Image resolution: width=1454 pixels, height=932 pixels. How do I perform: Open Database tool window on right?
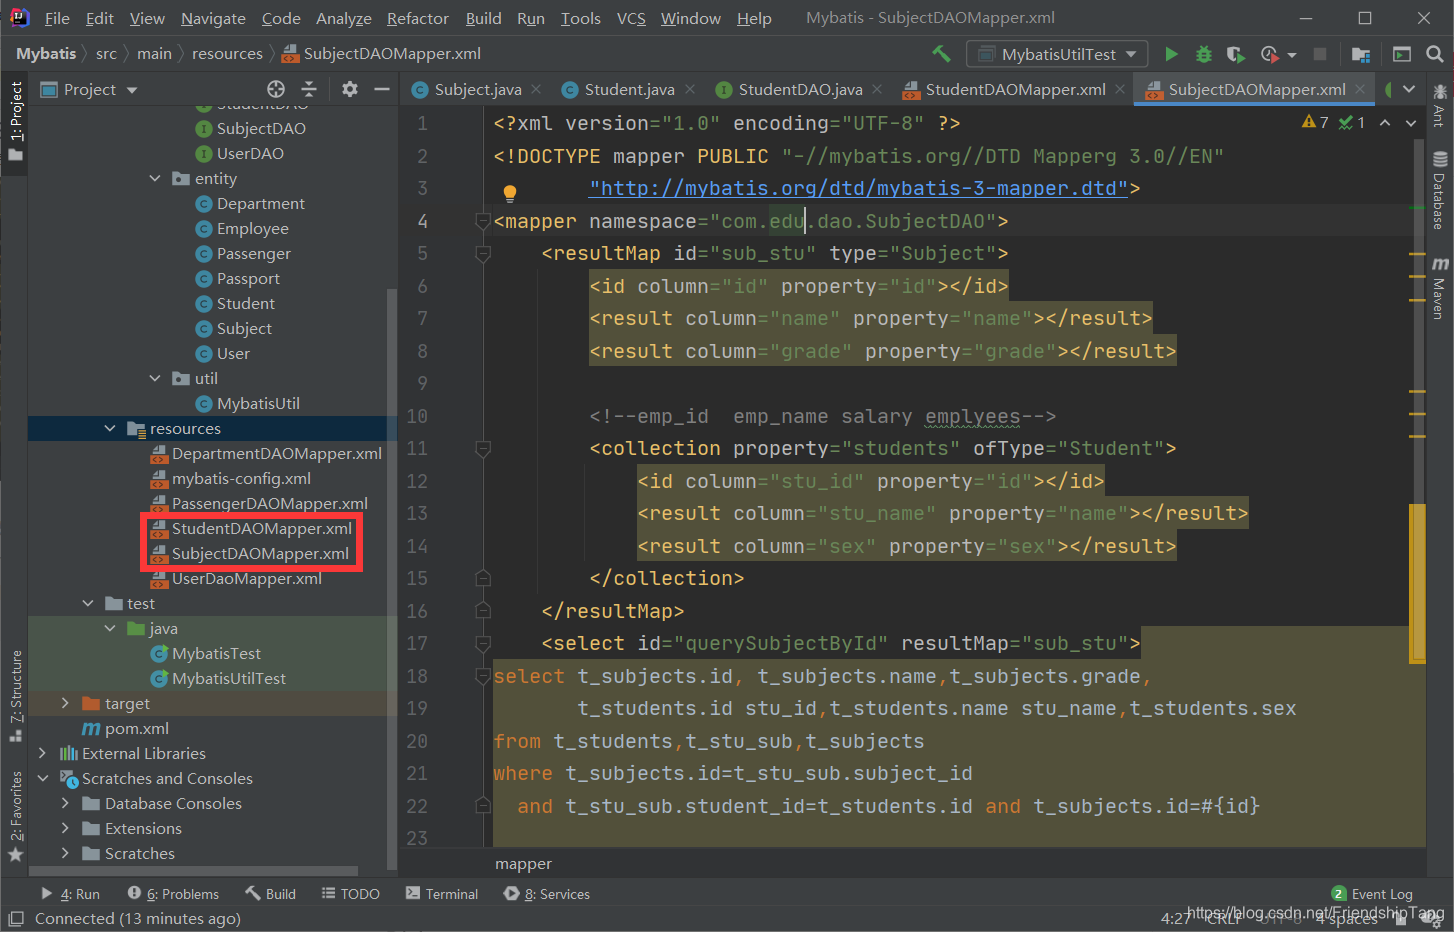pos(1440,190)
